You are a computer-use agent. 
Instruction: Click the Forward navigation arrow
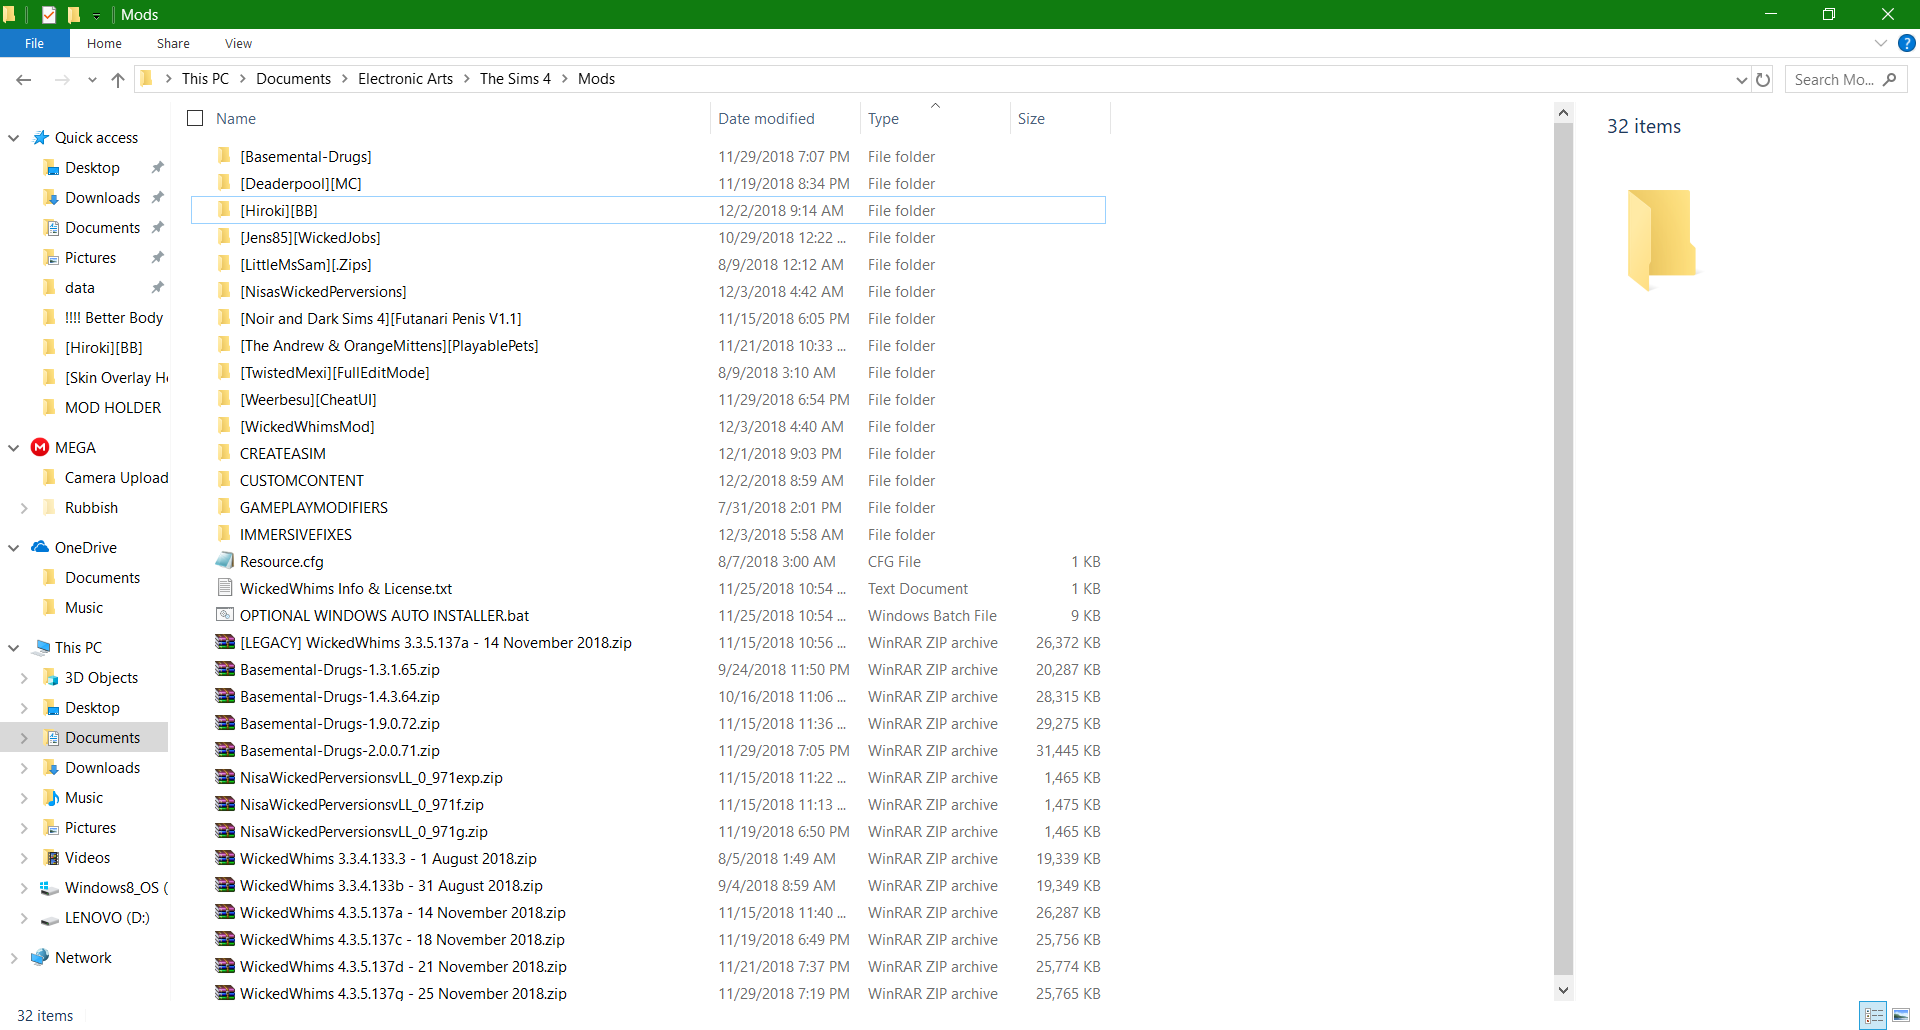[x=62, y=79]
